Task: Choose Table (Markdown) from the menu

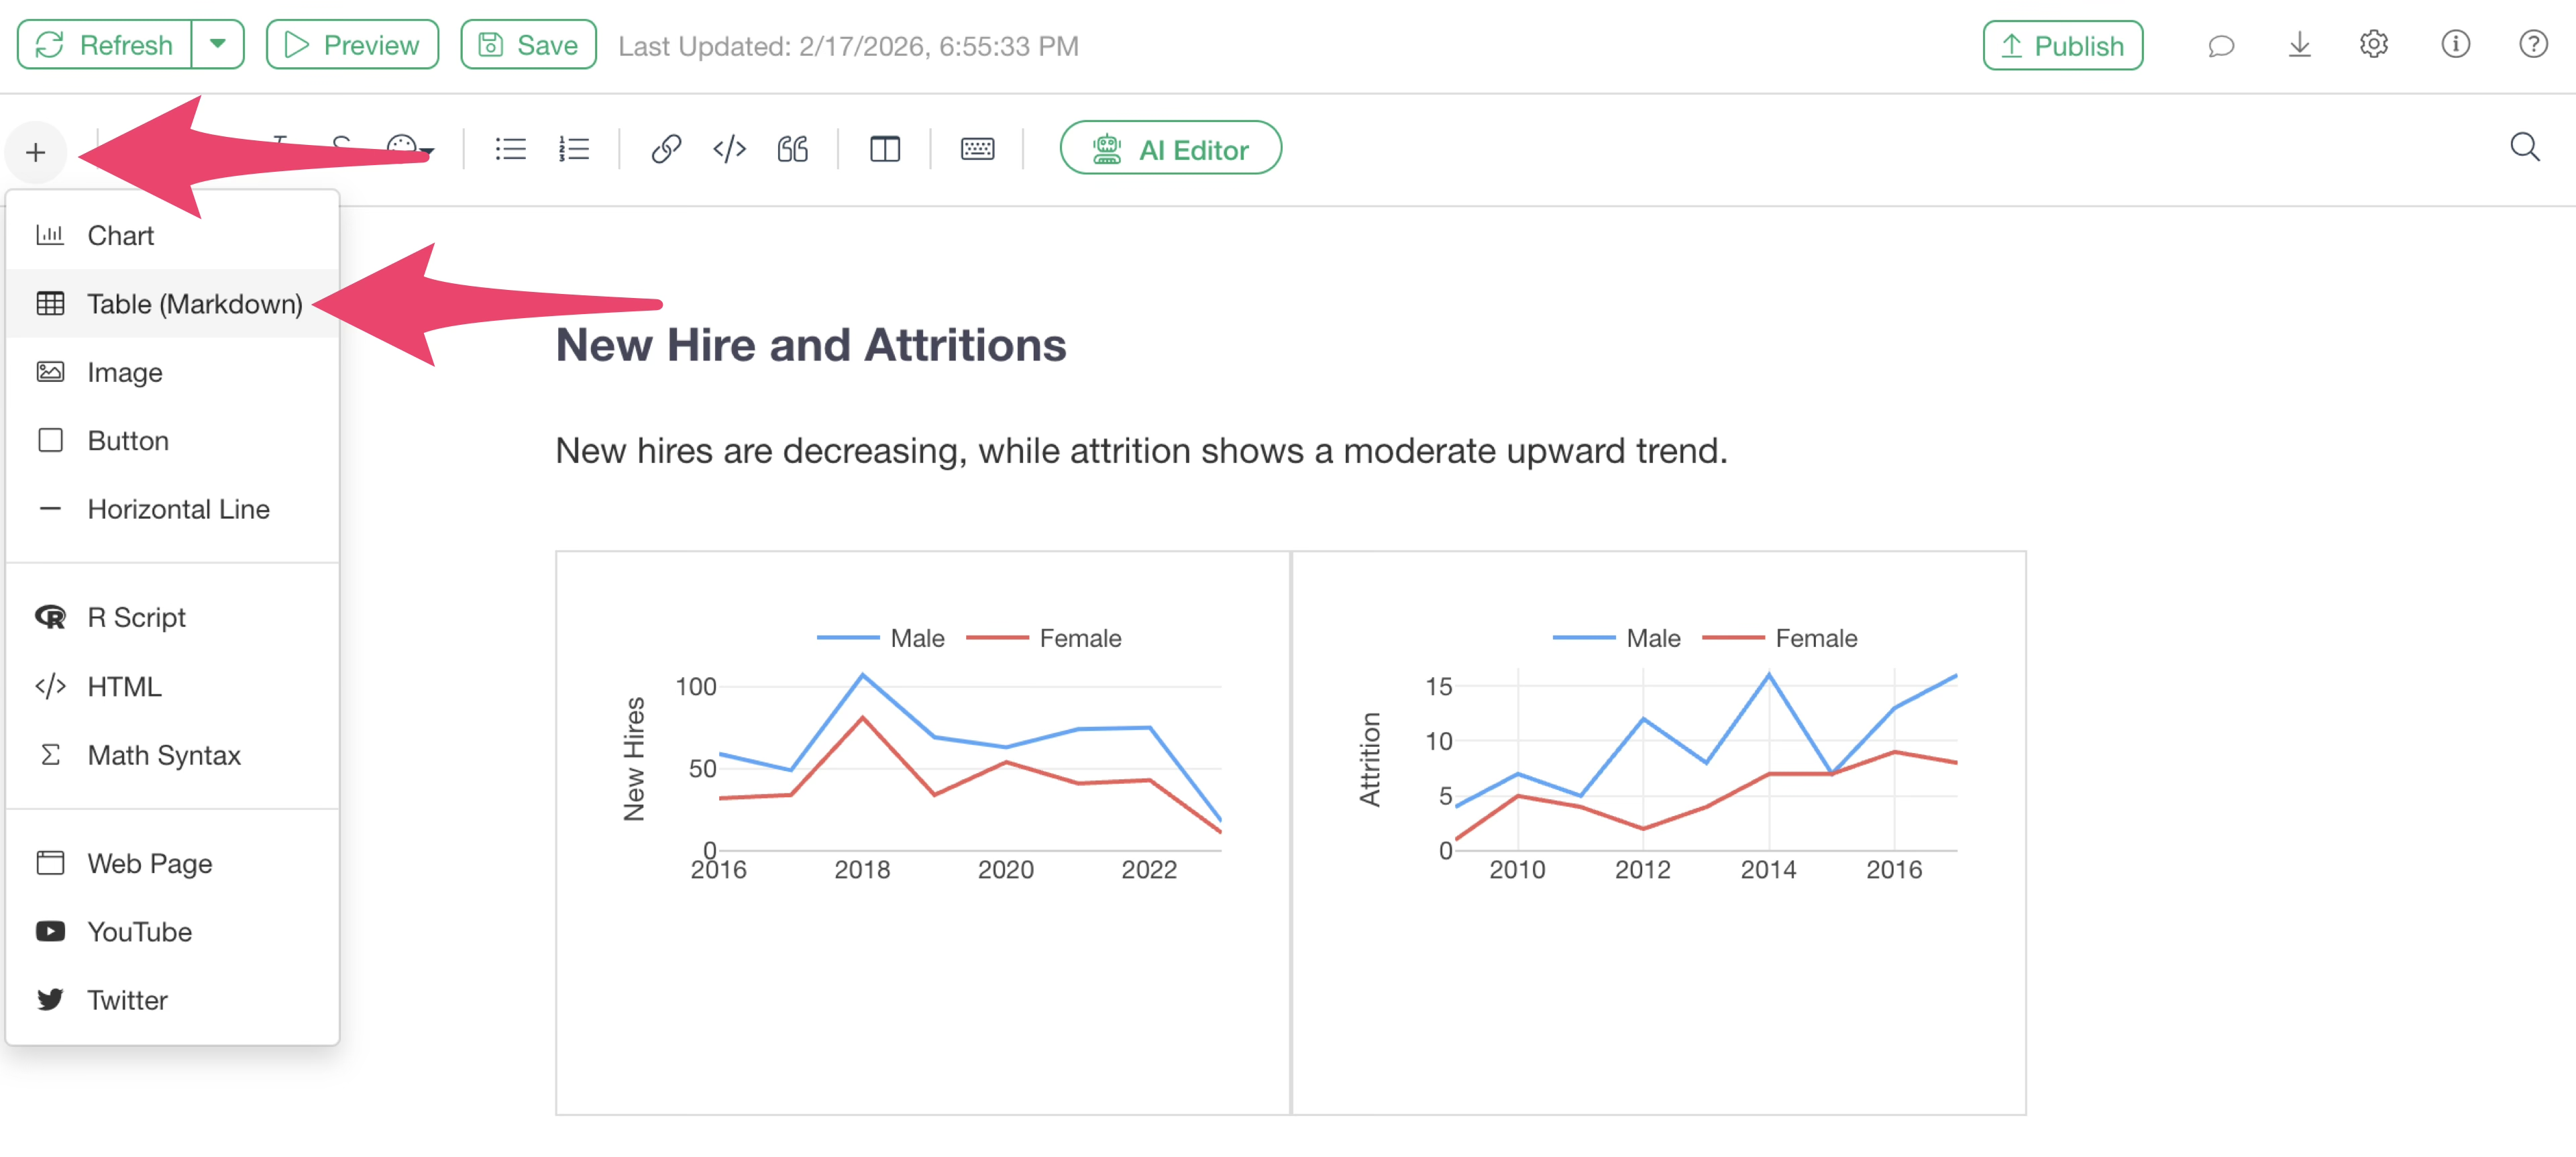Action: pos(194,304)
